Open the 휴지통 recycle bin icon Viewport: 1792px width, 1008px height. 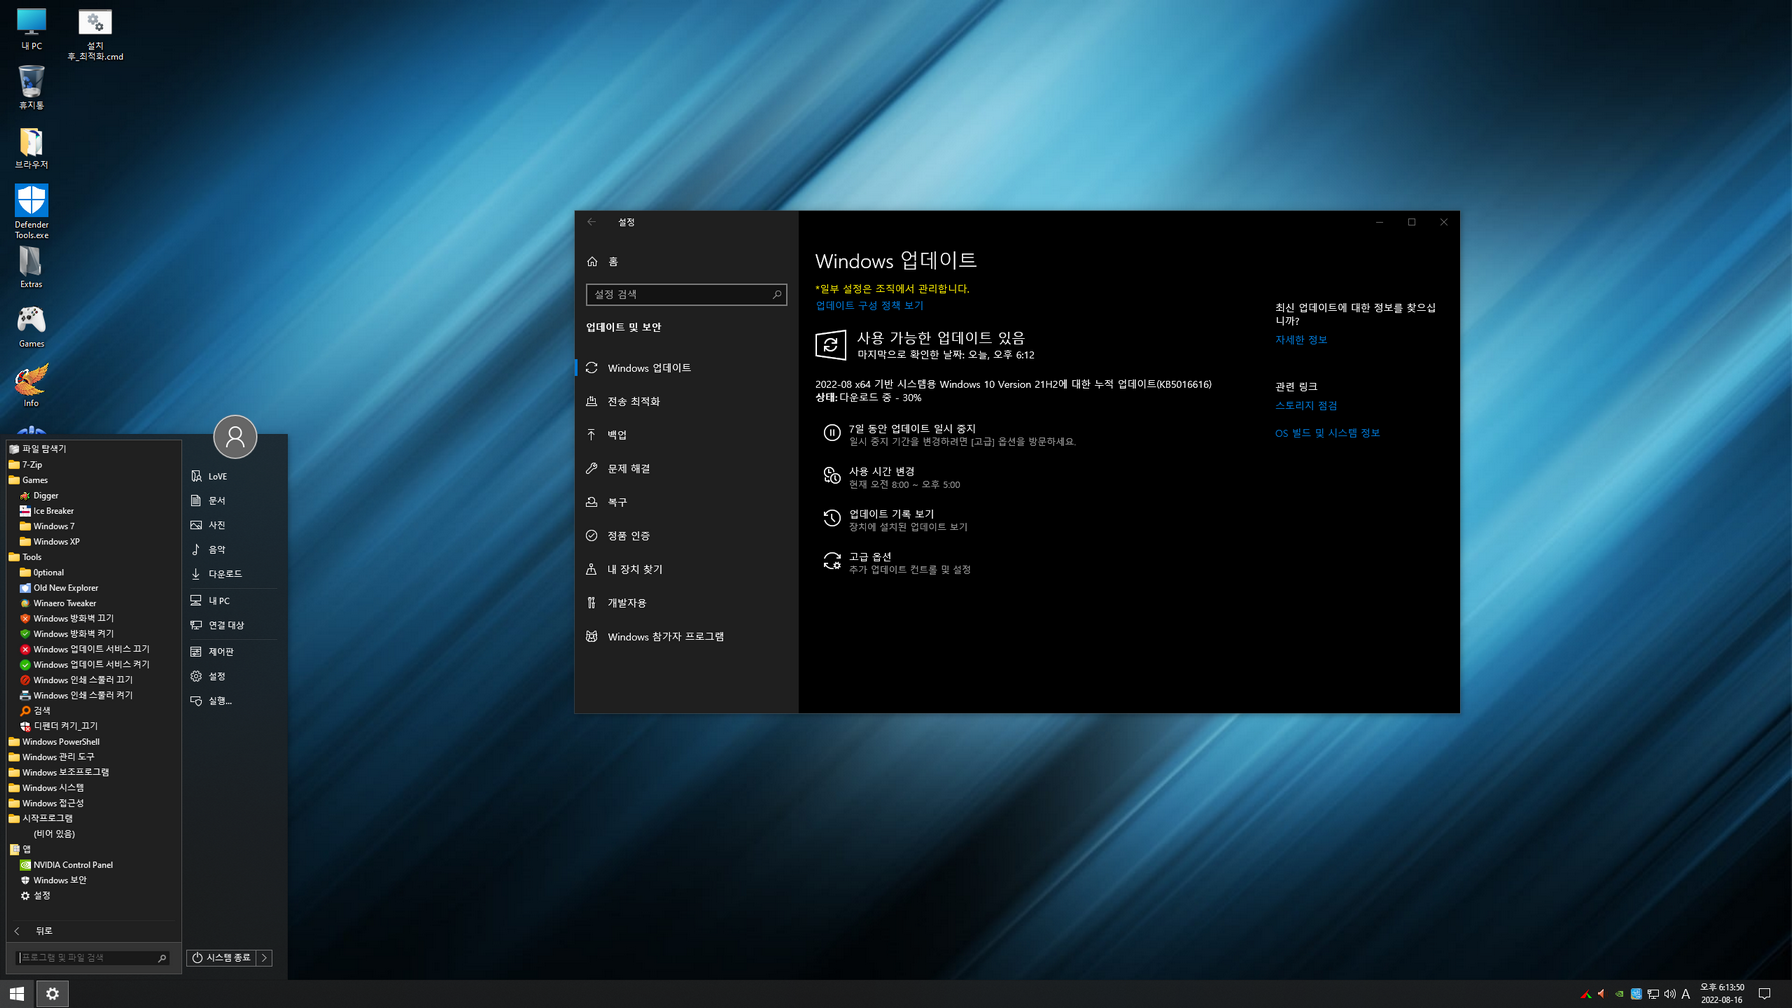point(31,87)
